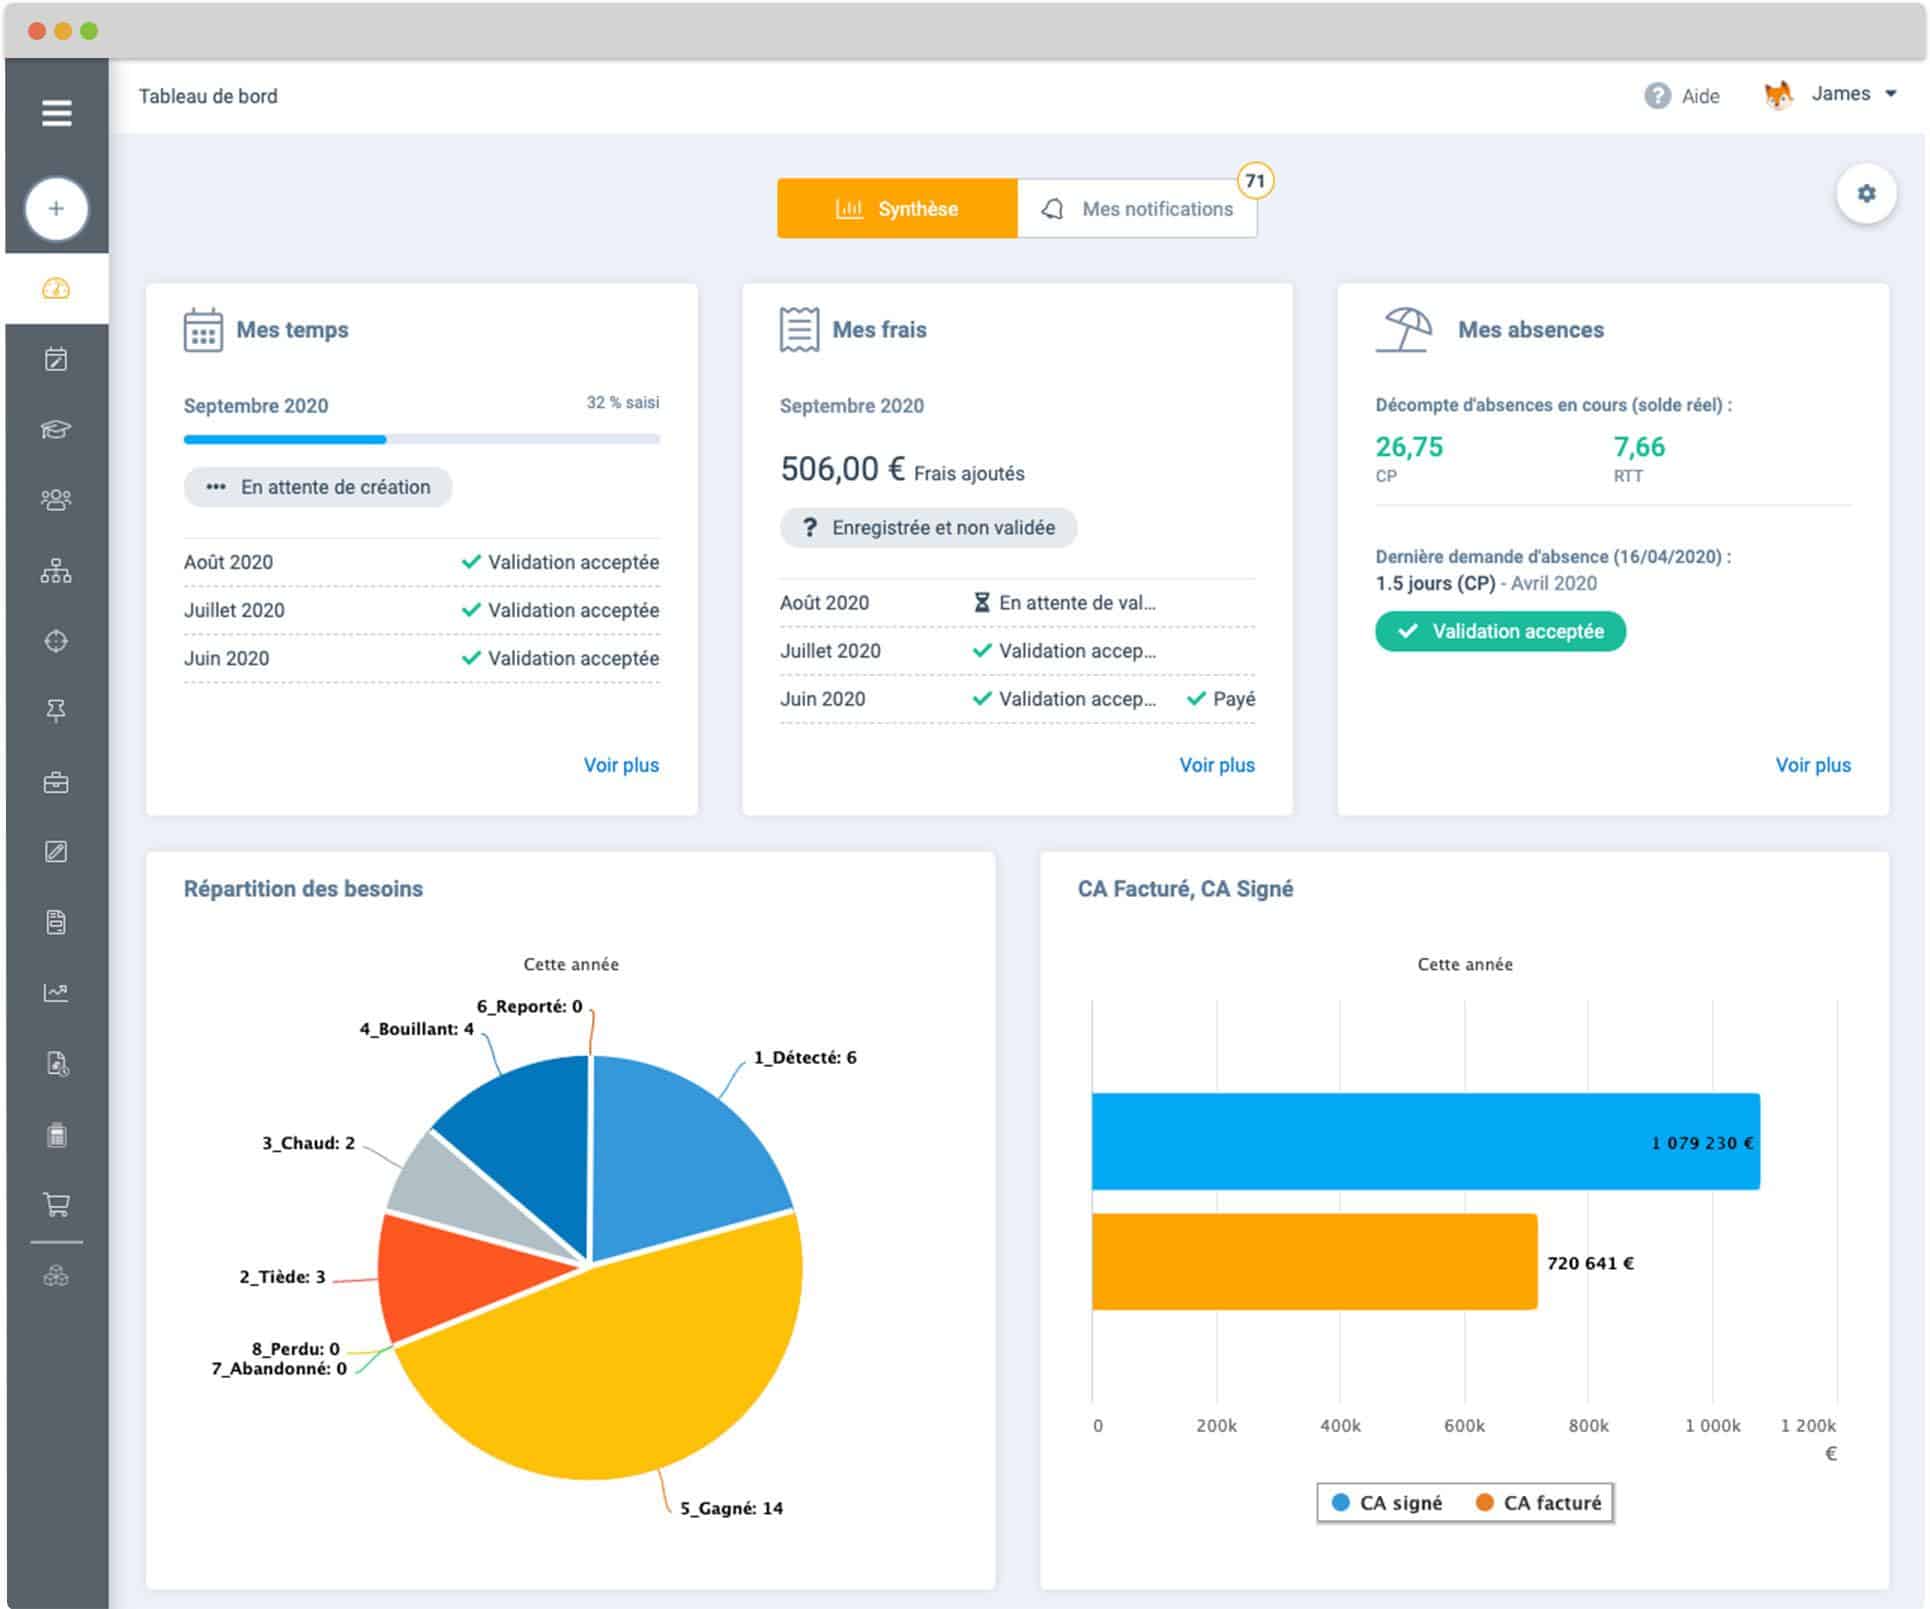1930x1609 pixels.
Task: Click the plus quick-add button
Action: coord(56,209)
